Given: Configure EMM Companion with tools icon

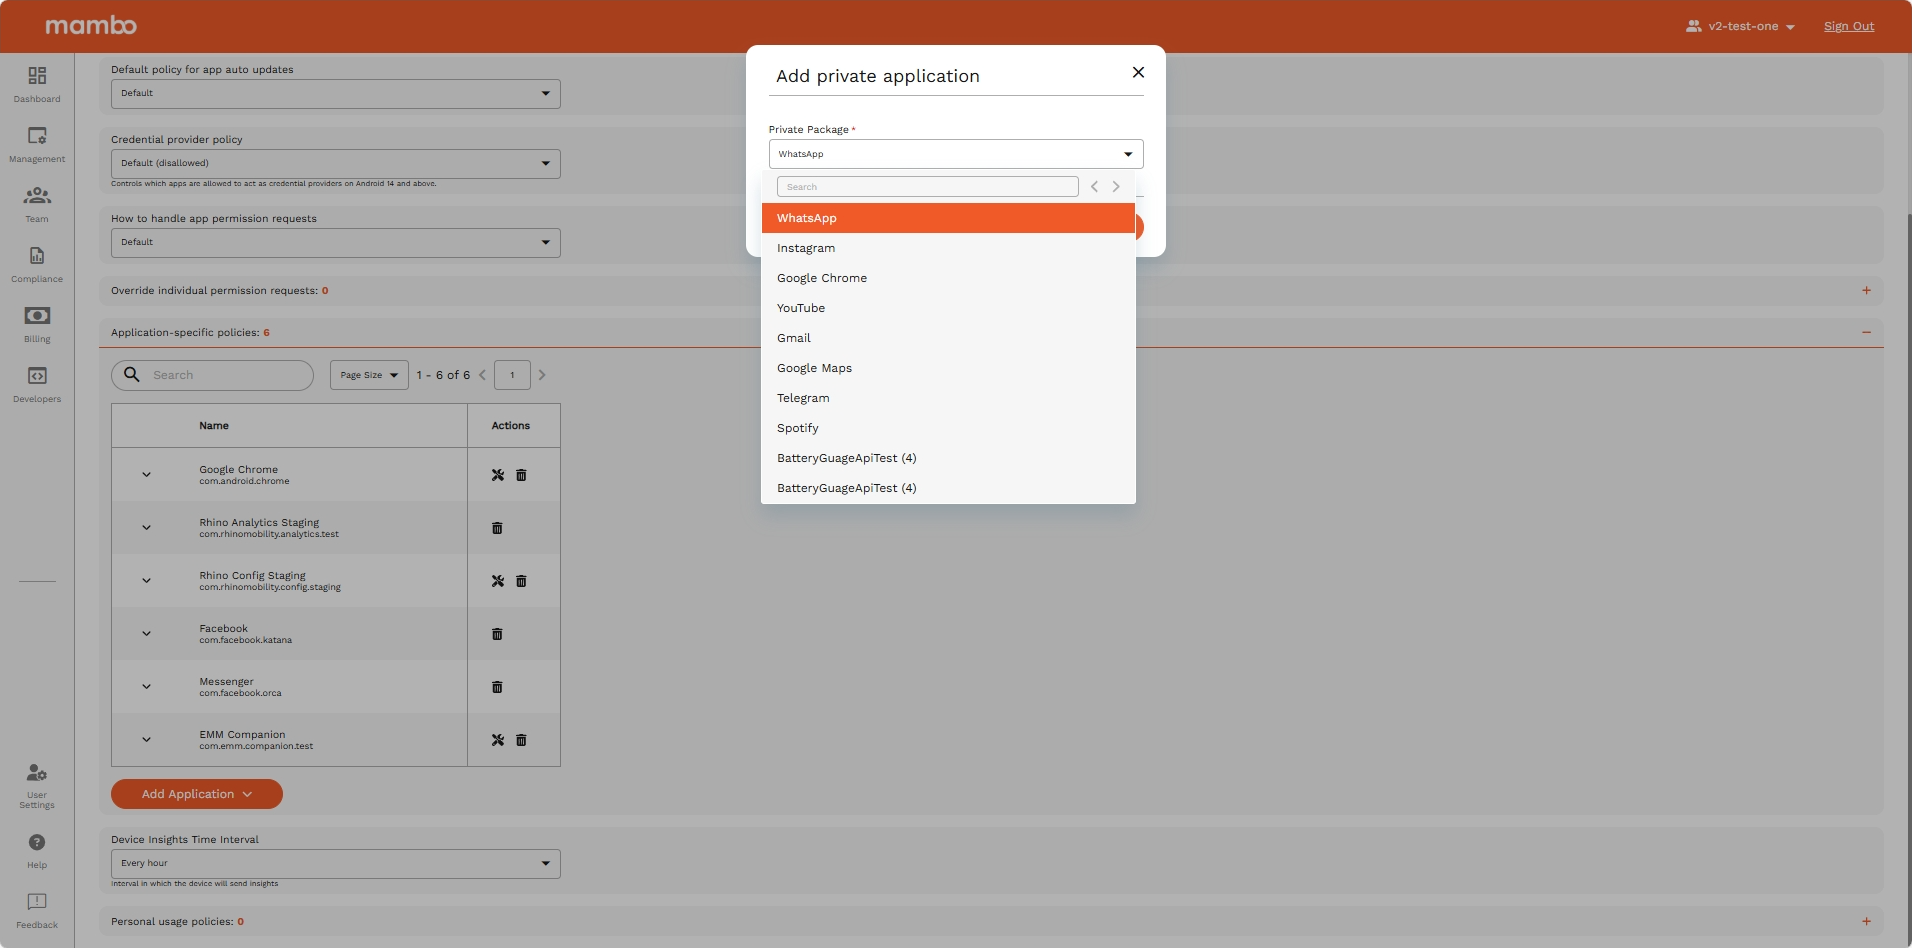Looking at the screenshot, I should [x=498, y=740].
